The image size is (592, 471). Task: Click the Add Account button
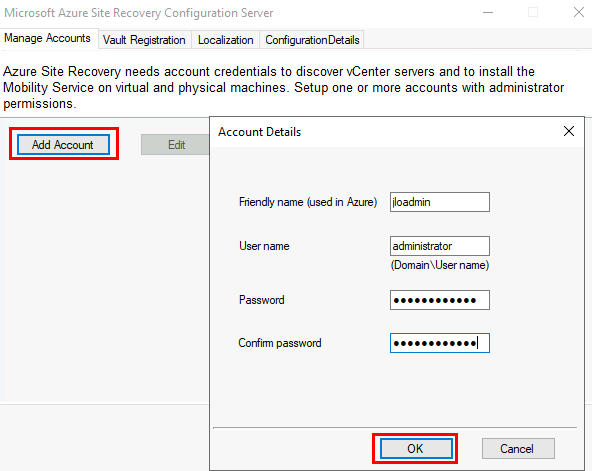point(63,145)
